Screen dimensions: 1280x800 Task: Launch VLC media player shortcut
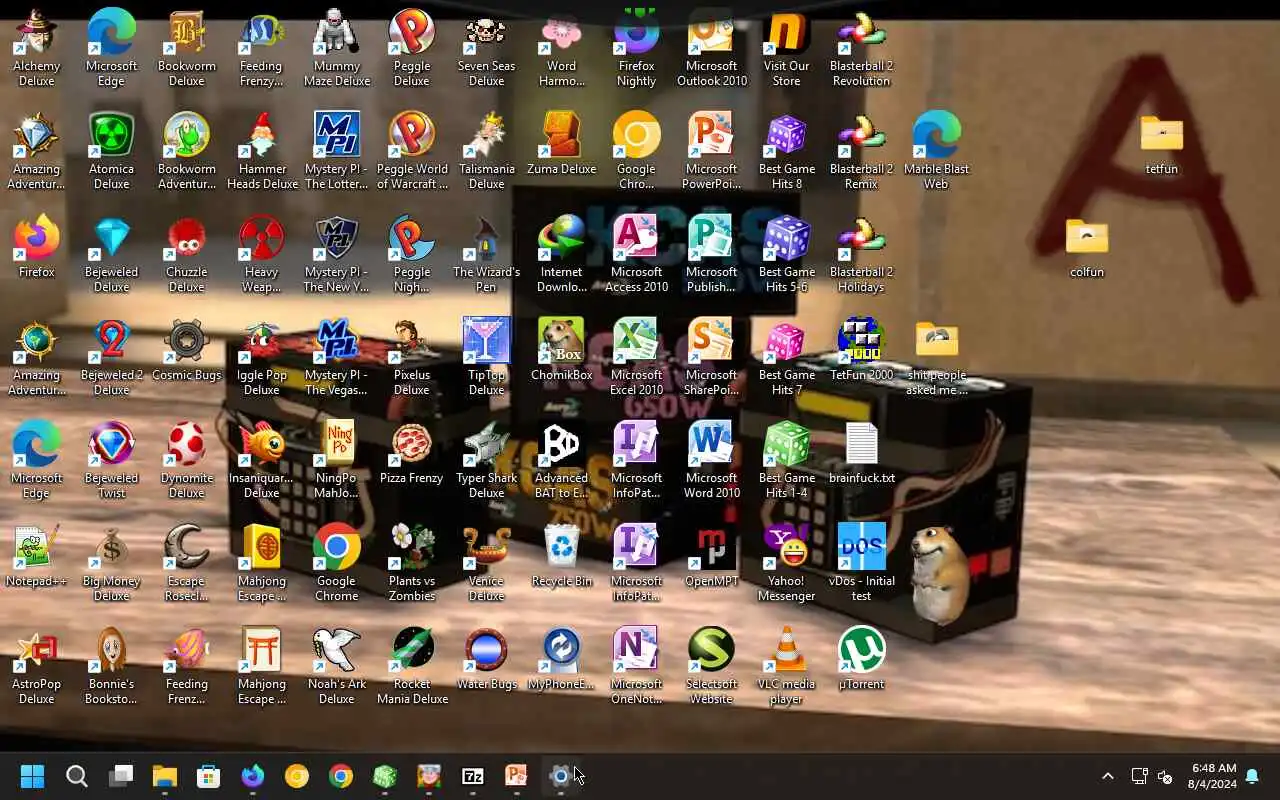click(787, 666)
